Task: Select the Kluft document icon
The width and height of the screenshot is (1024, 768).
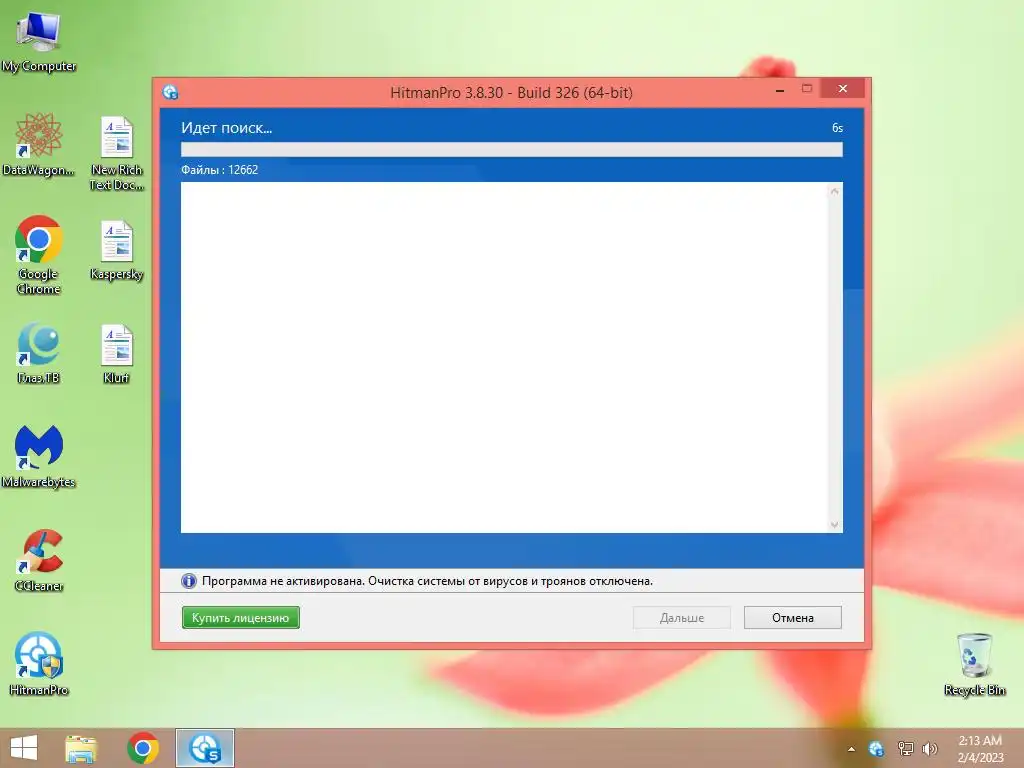Action: pos(117,353)
